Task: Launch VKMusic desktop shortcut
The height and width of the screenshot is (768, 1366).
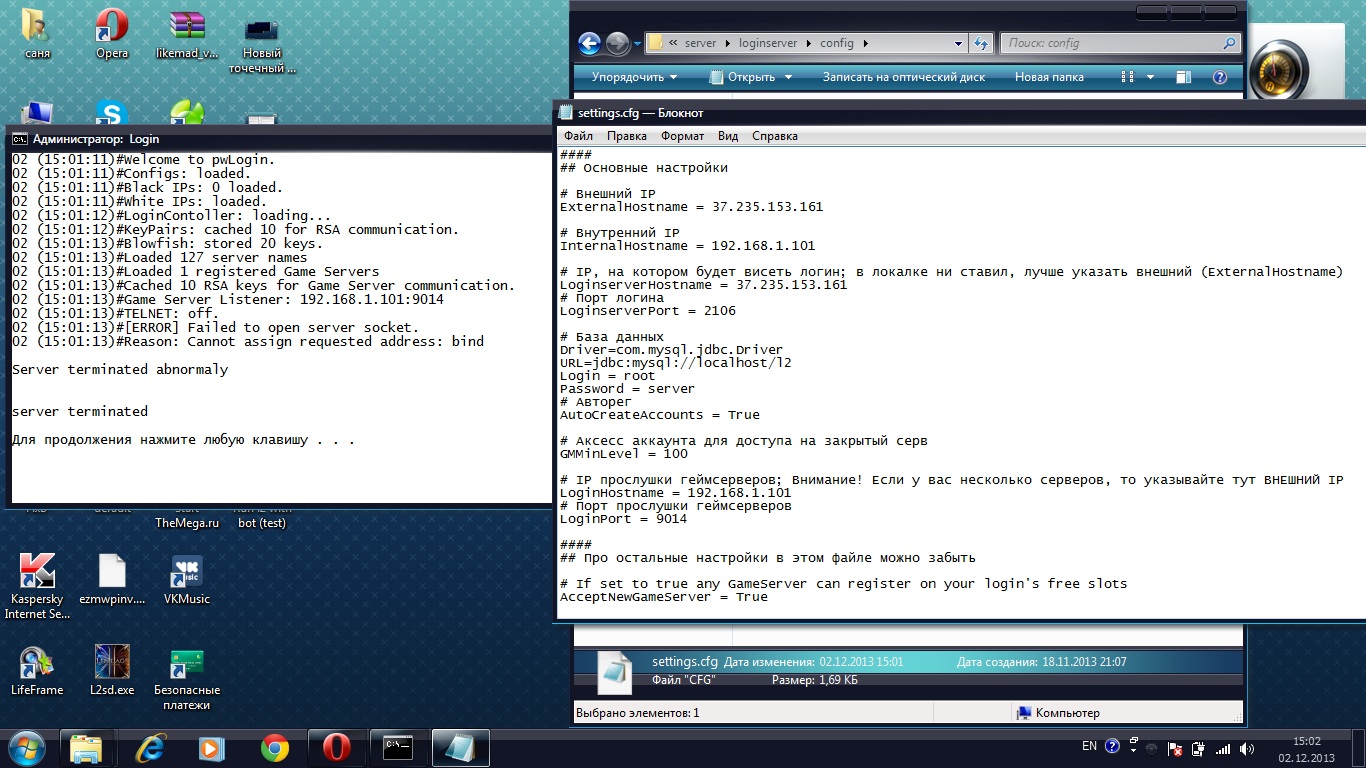Action: pos(187,580)
